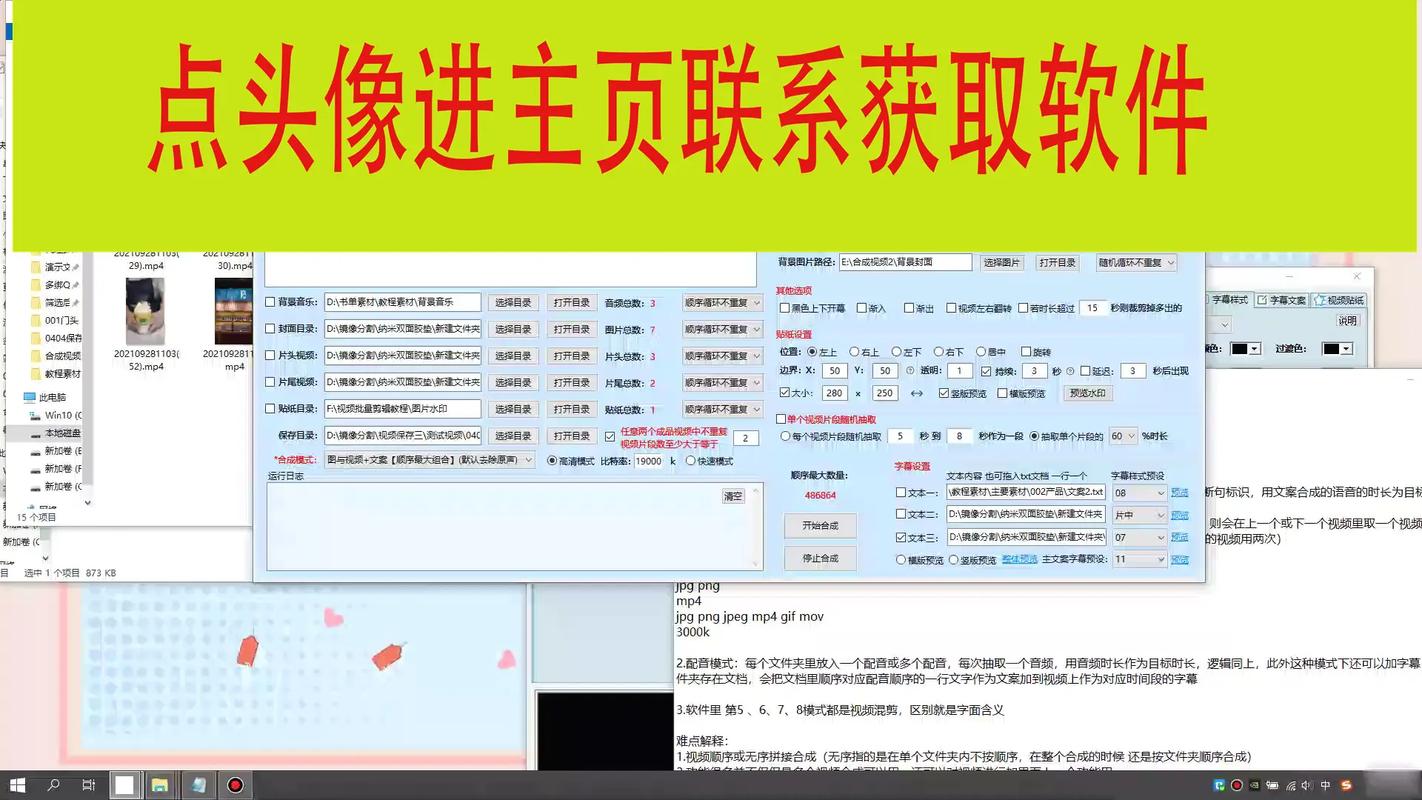Viewport: 1422px width, 800px height.
Task: Click the ↔ swap icon beside sticker size fields
Action: [x=917, y=393]
